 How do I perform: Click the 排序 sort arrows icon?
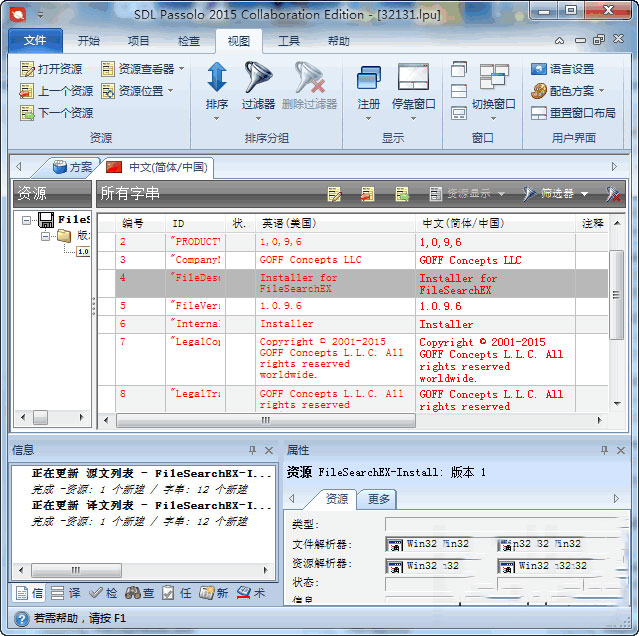(x=217, y=77)
